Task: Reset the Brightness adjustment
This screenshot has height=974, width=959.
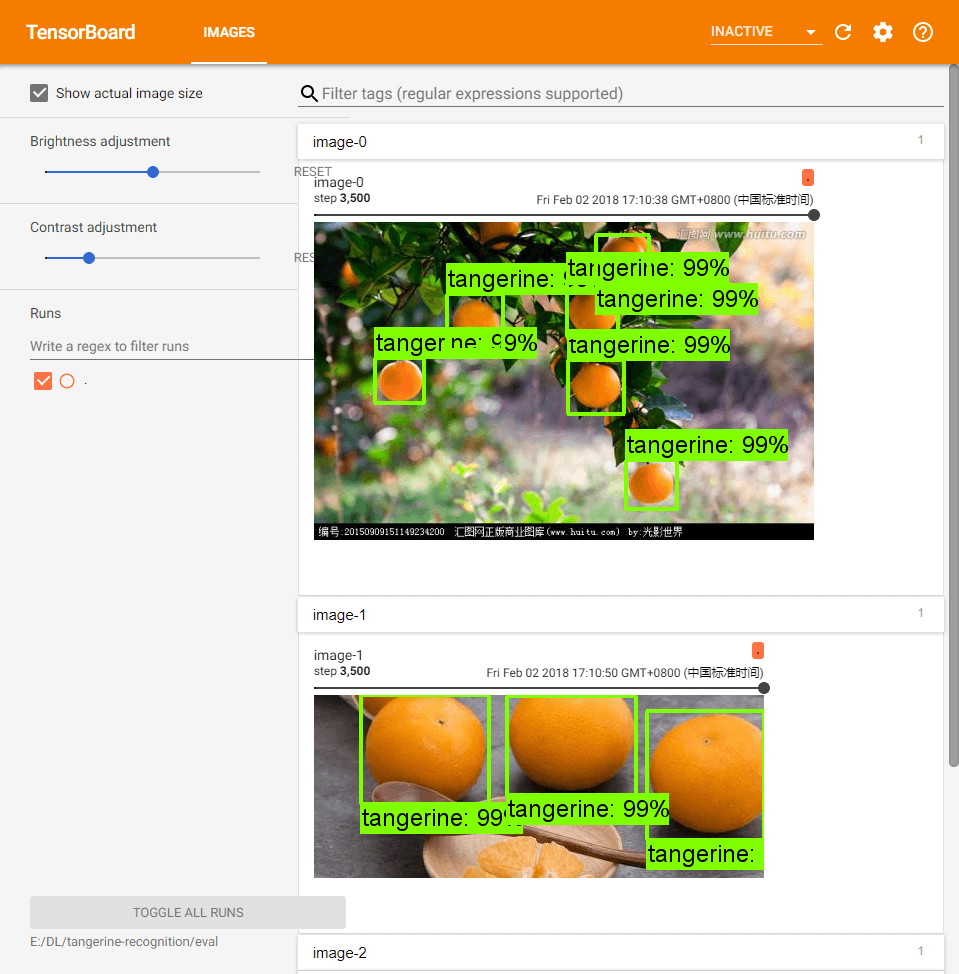Action: [312, 171]
